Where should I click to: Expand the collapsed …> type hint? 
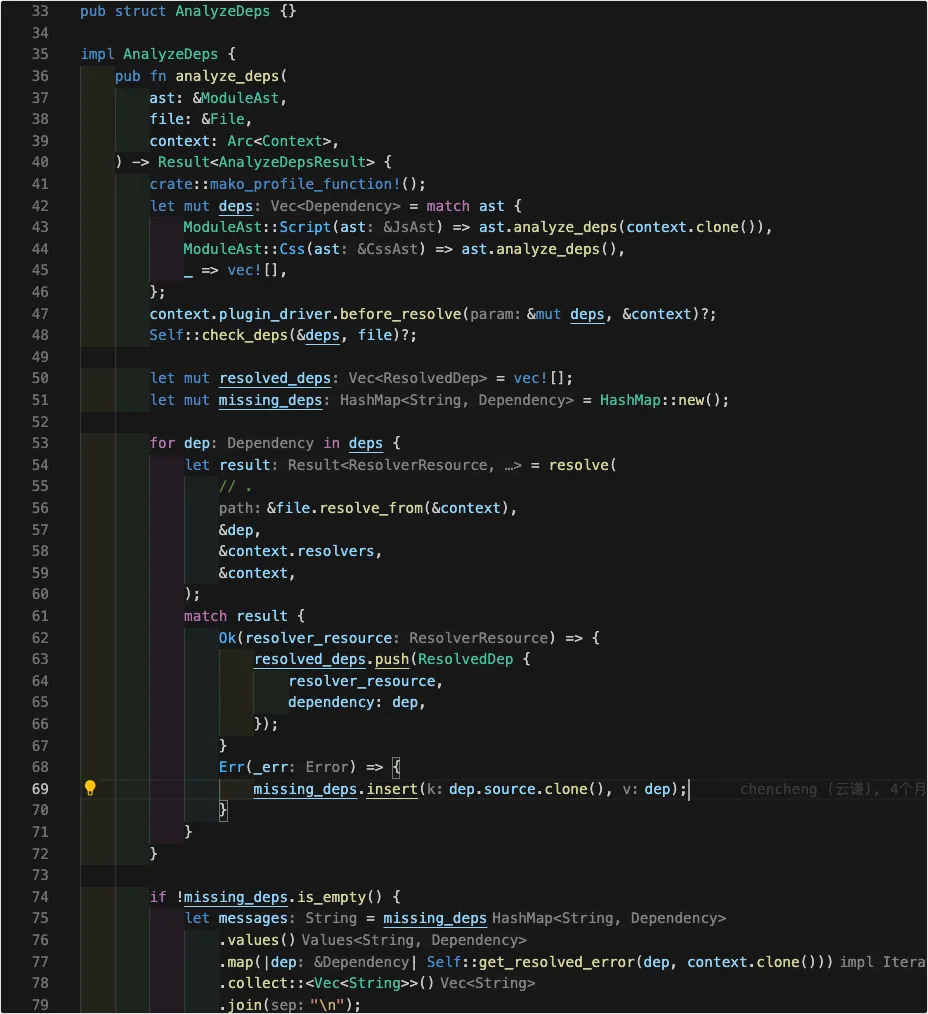click(513, 465)
